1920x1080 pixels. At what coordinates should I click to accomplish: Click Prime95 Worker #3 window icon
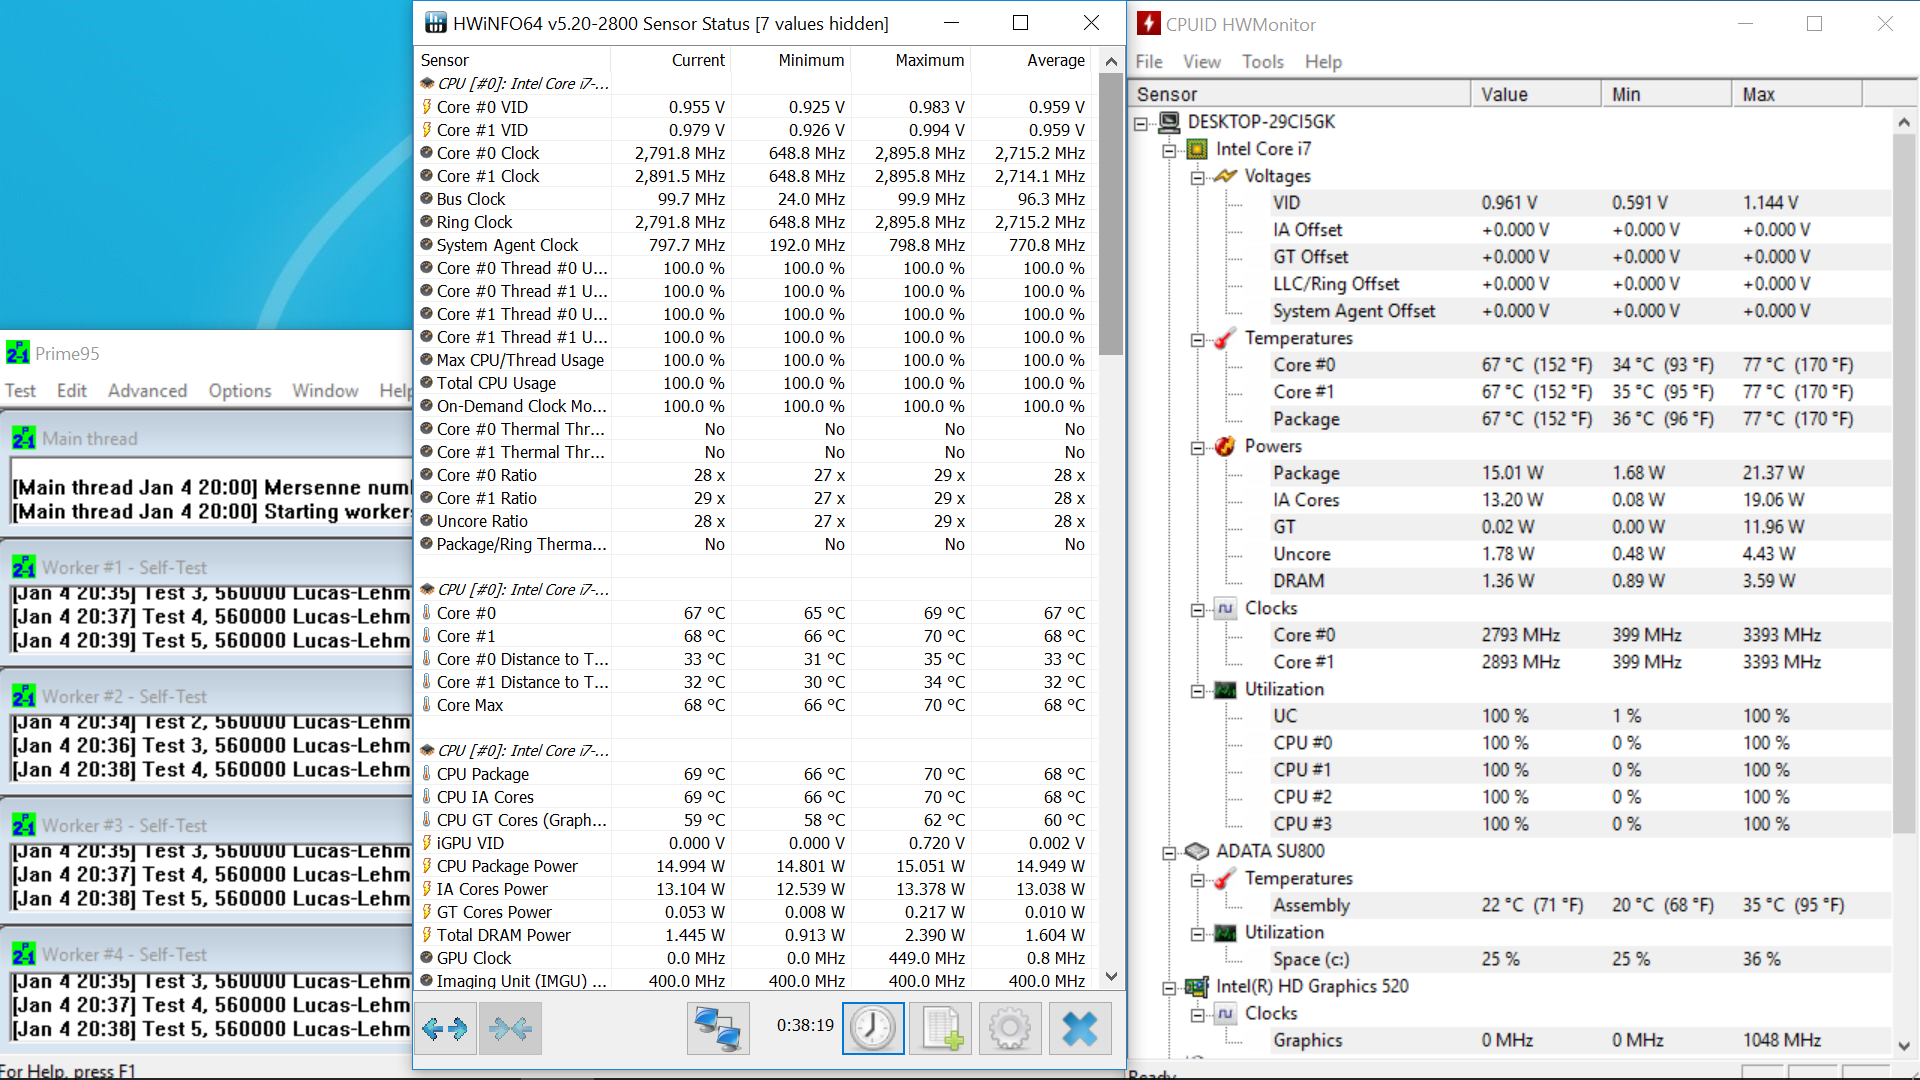[x=23, y=826]
